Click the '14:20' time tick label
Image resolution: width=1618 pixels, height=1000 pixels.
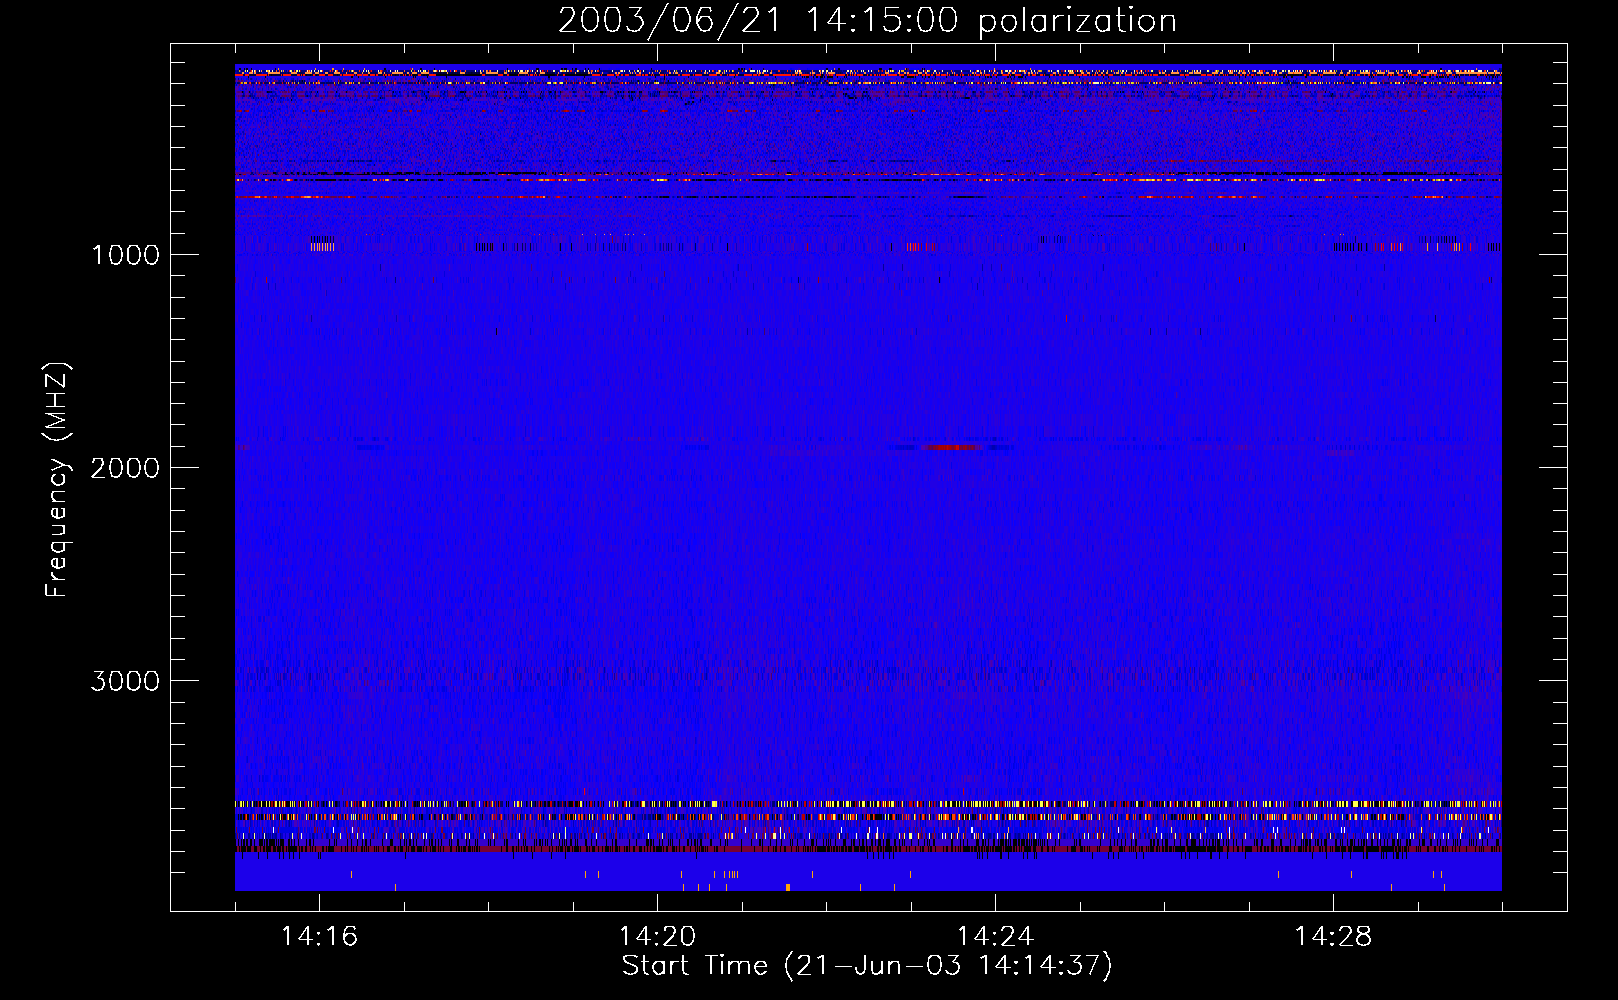coord(657,937)
